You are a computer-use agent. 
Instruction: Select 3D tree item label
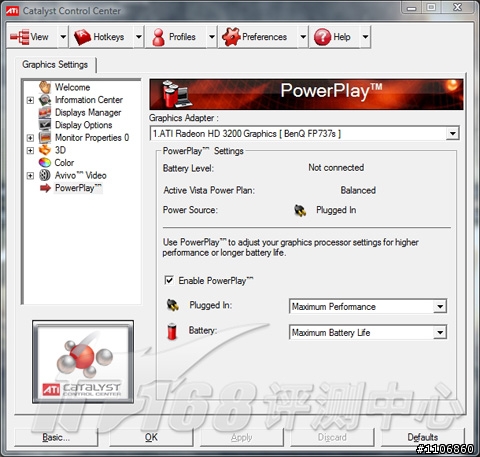[60, 150]
